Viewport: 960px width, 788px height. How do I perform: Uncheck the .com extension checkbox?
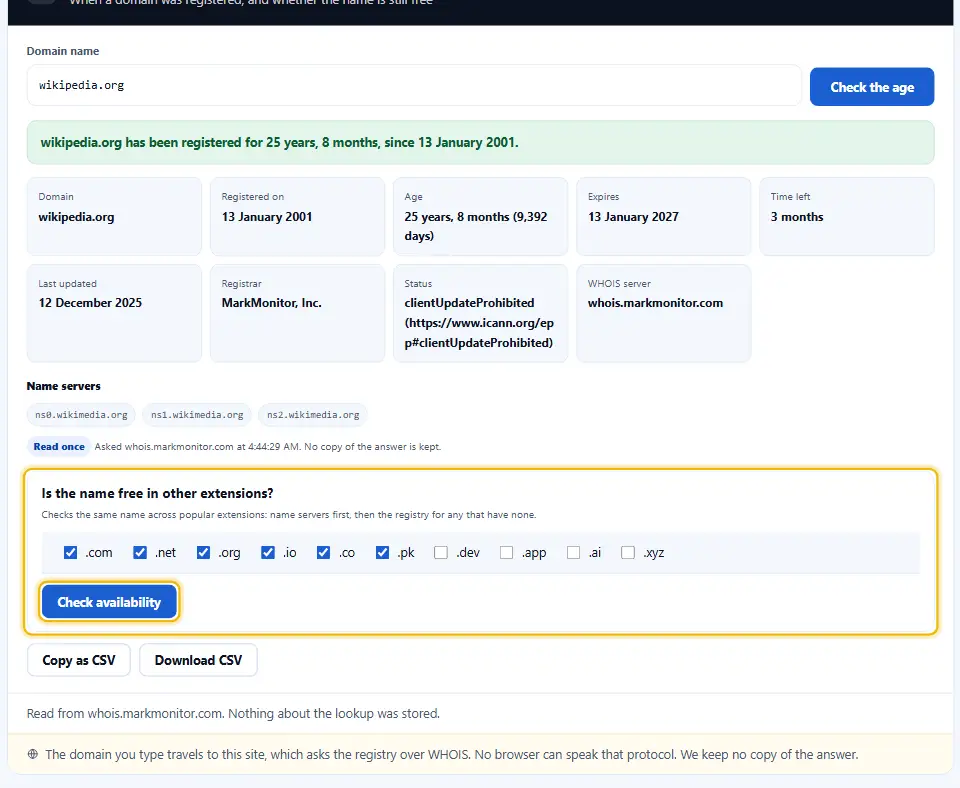click(x=70, y=552)
